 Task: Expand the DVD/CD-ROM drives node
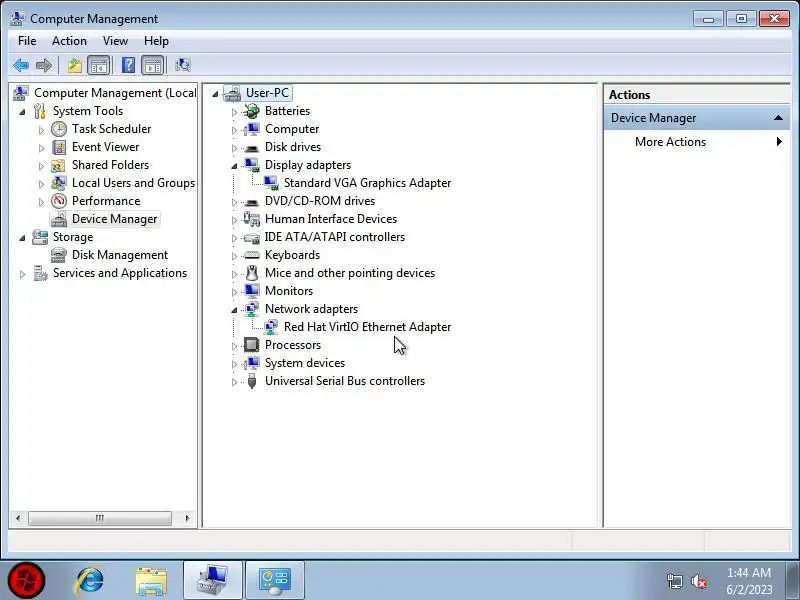coord(234,202)
